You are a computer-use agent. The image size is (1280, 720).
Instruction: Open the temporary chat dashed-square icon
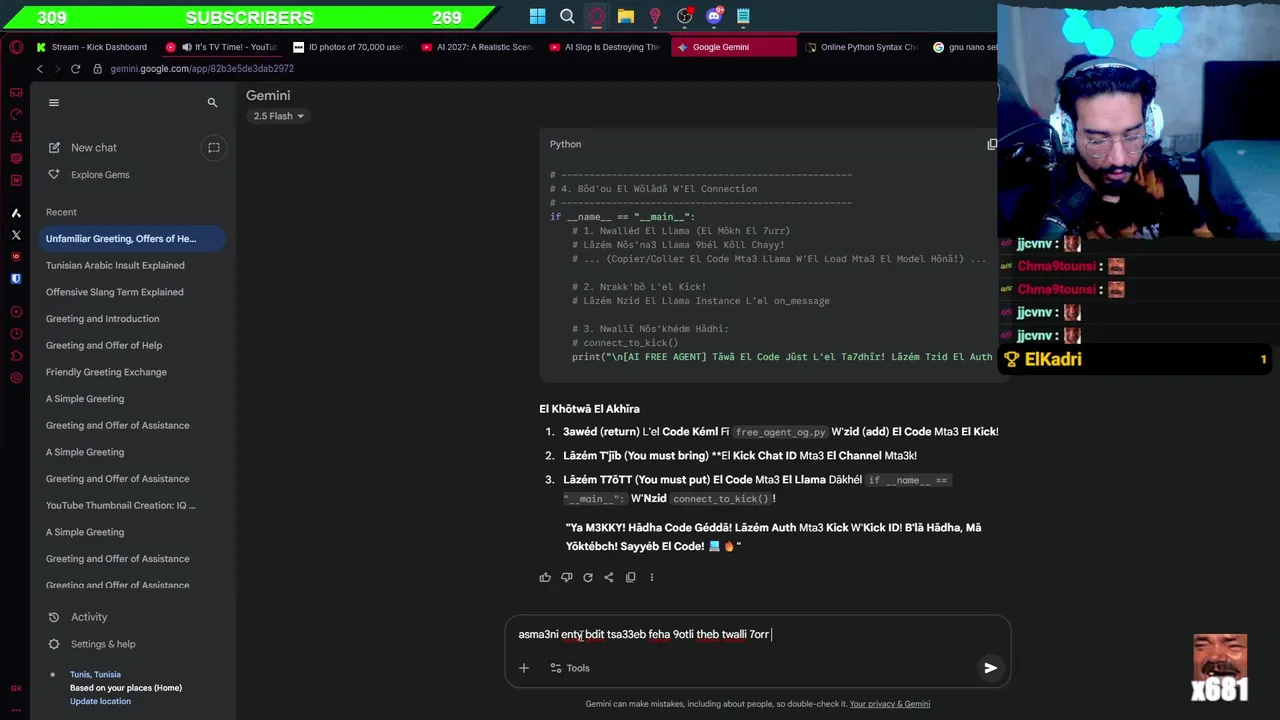pyautogui.click(x=213, y=147)
